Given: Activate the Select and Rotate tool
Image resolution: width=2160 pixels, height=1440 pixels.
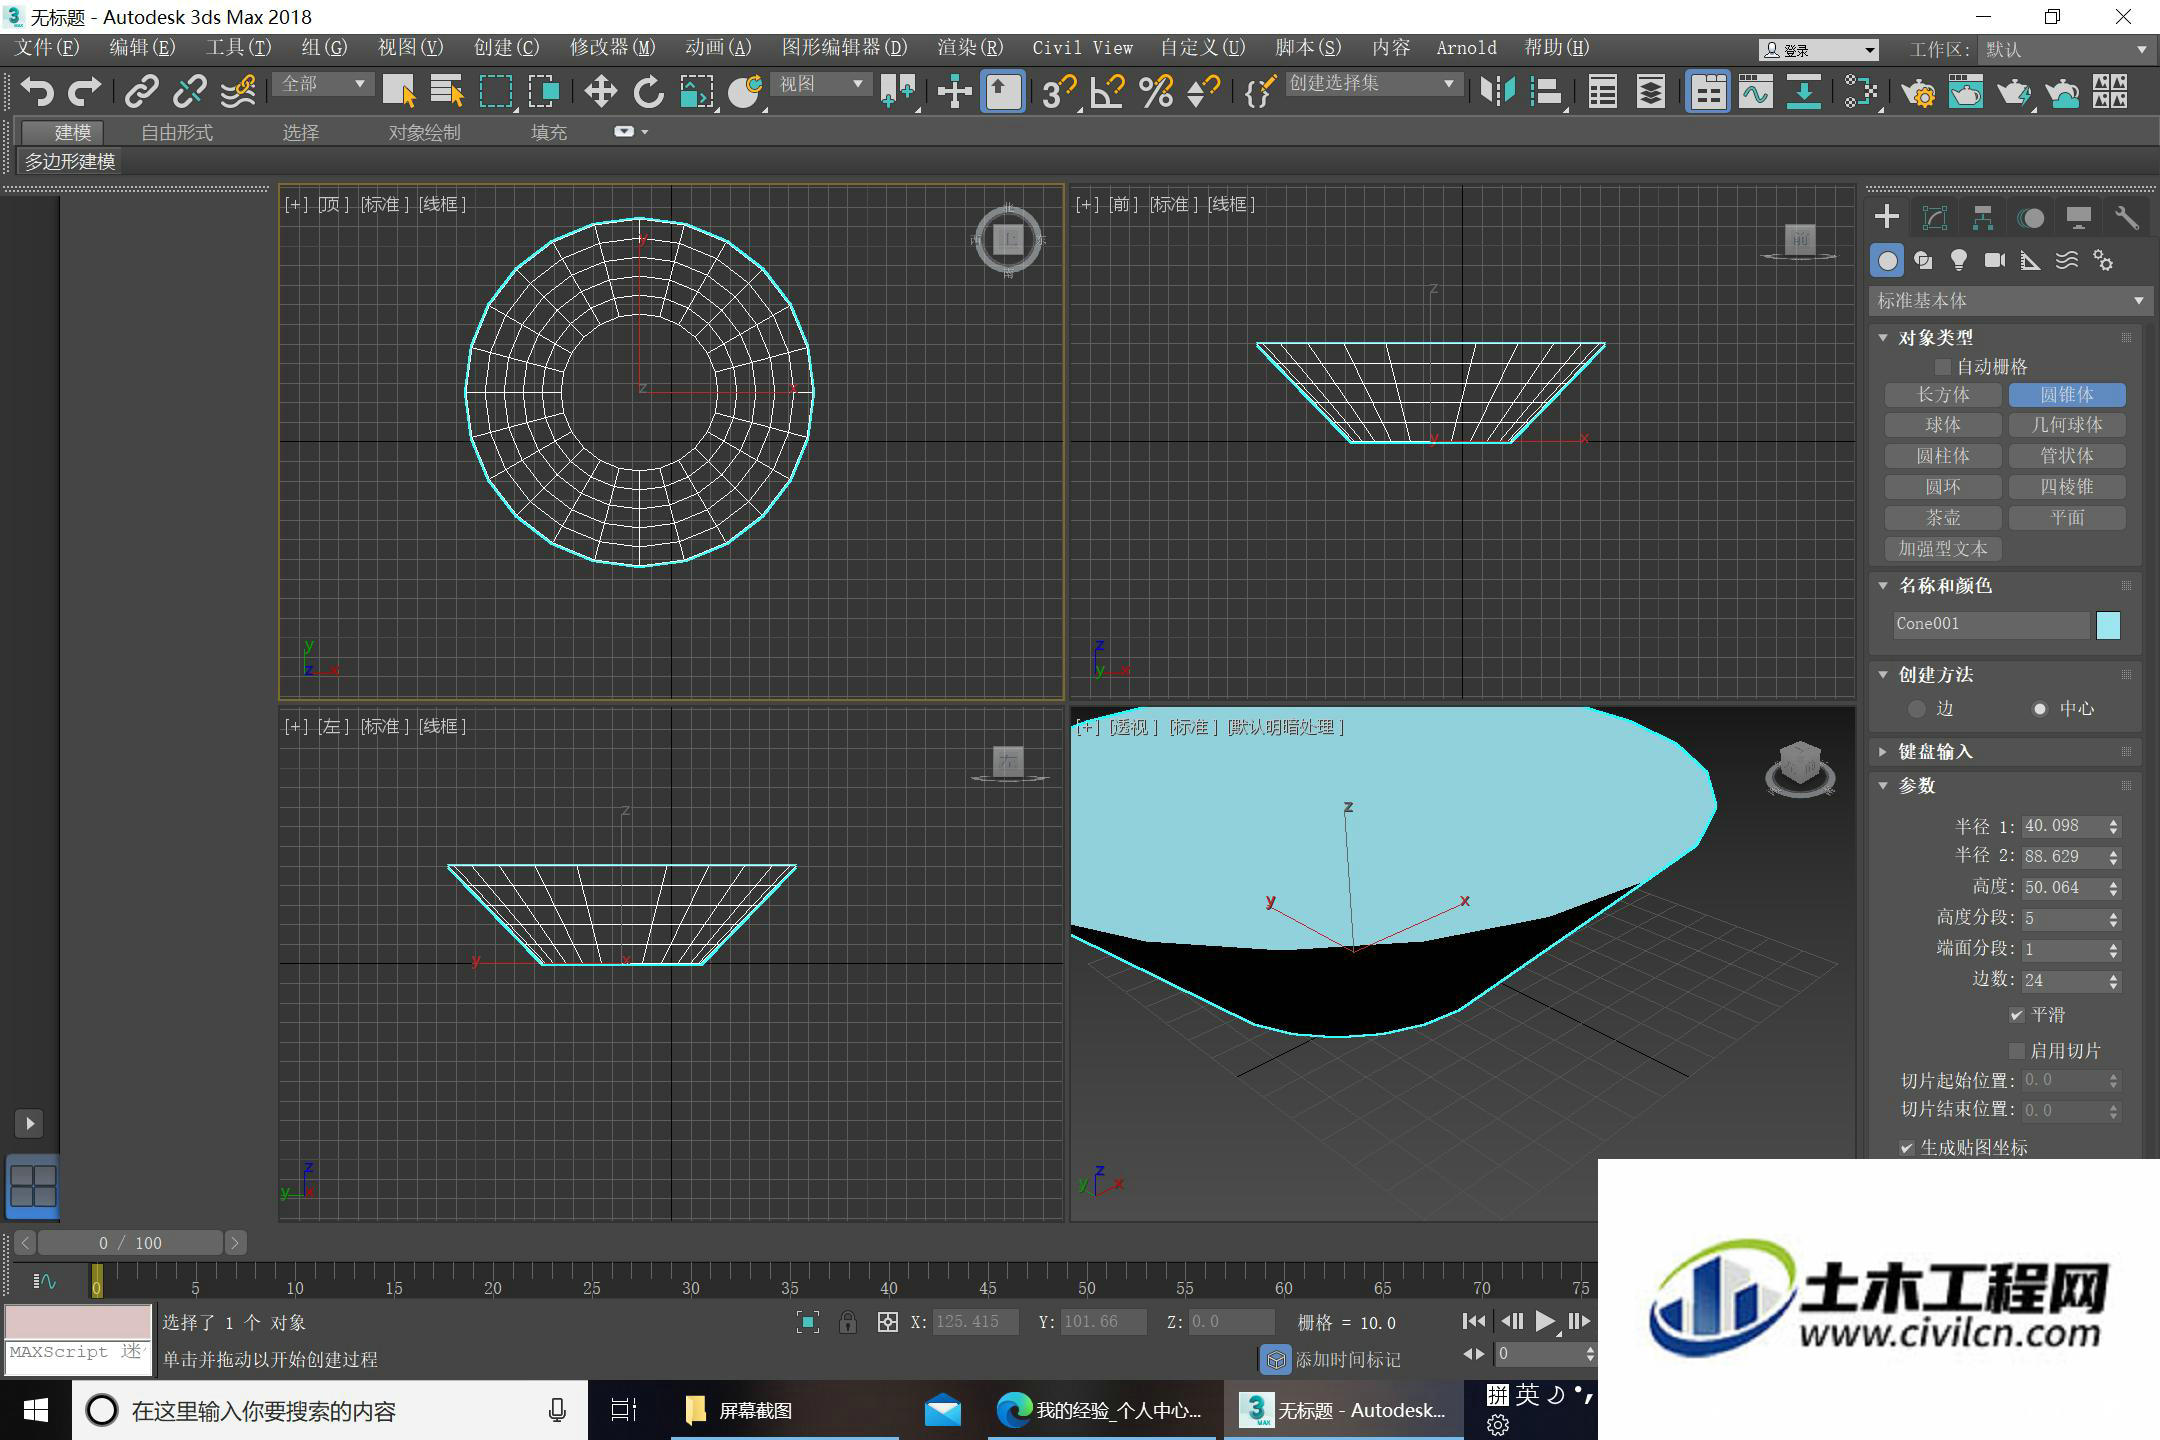Looking at the screenshot, I should [x=648, y=92].
